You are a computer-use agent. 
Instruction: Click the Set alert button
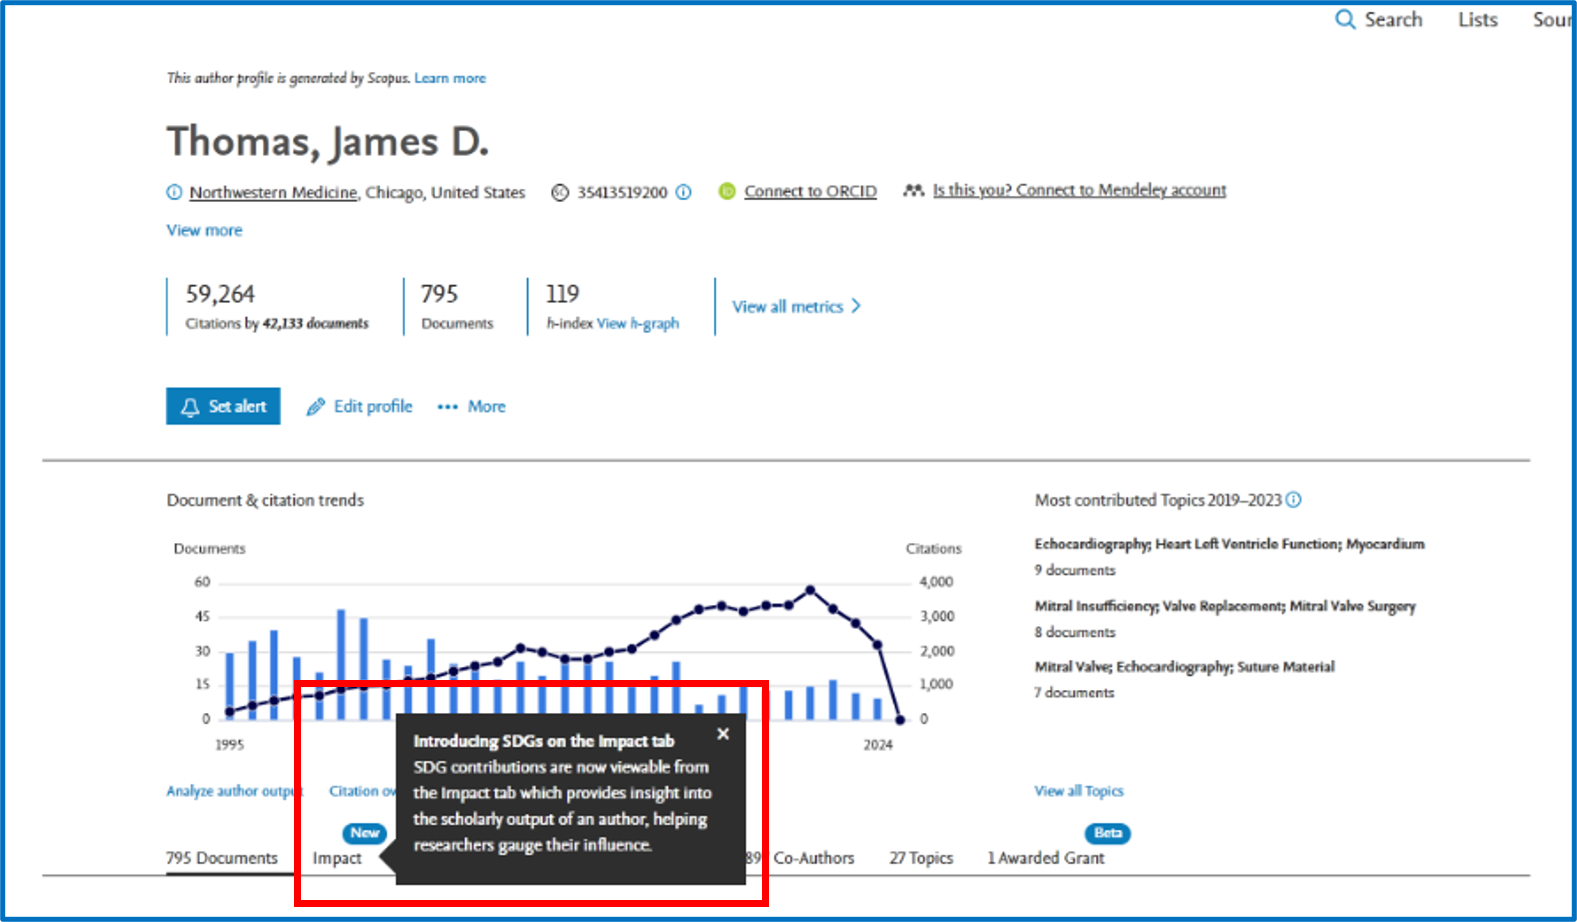(x=223, y=406)
